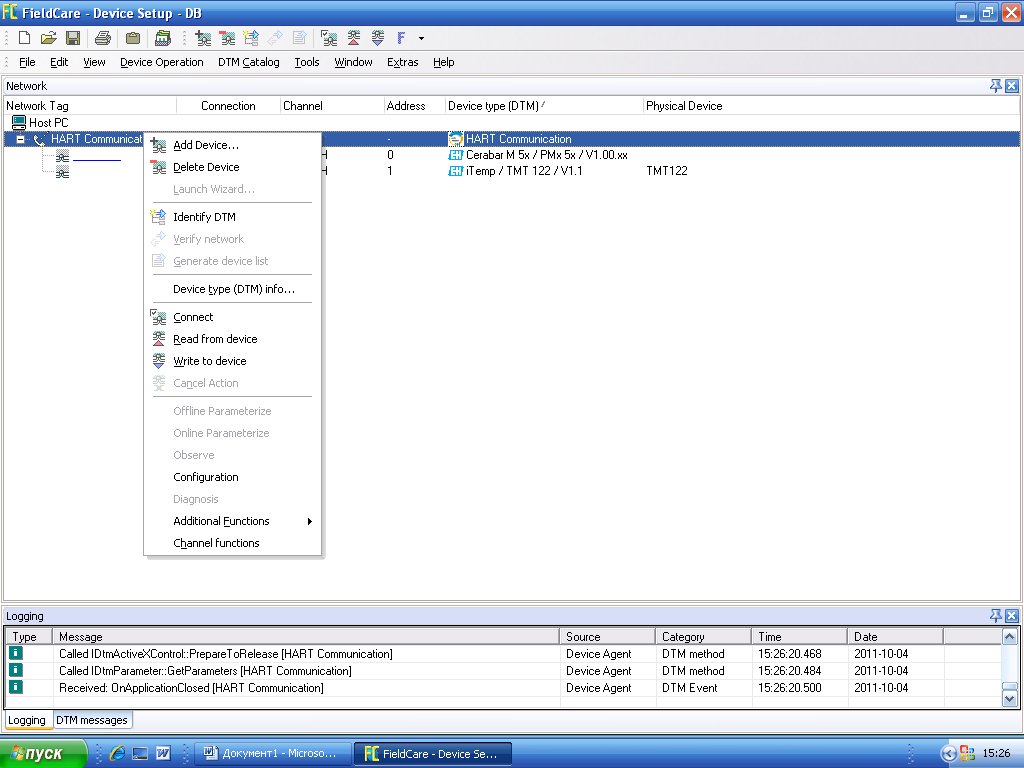Create a new project with the New icon
Image resolution: width=1024 pixels, height=768 pixels.
24,38
